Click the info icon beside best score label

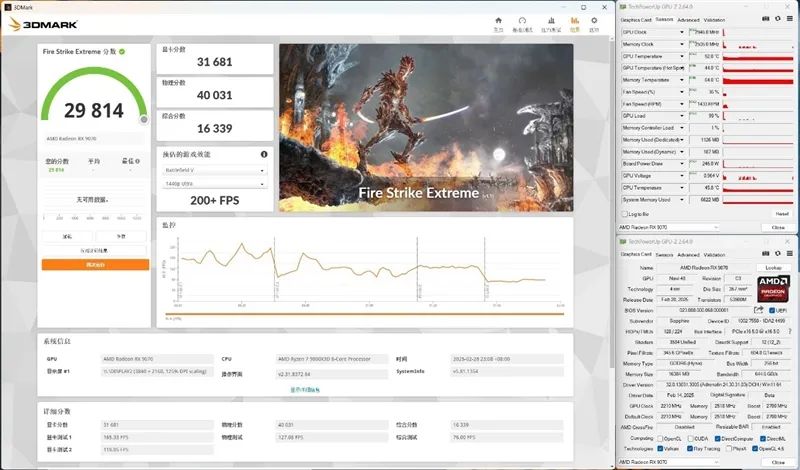pyautogui.click(x=138, y=161)
